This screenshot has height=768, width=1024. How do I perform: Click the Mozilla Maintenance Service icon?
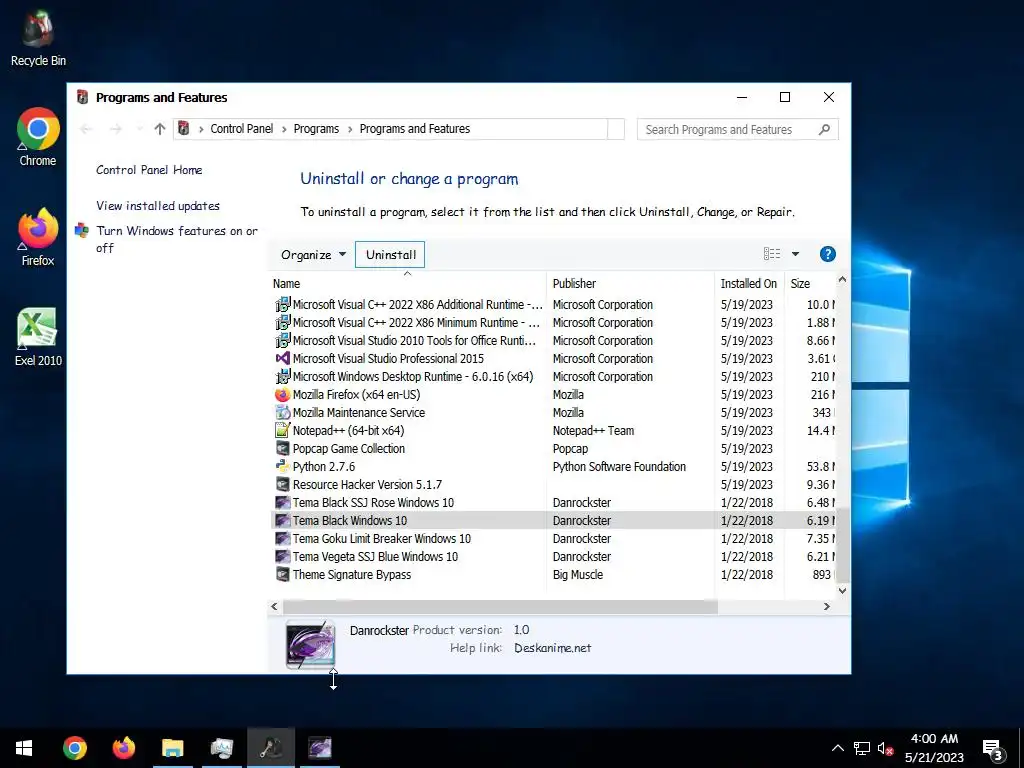click(x=282, y=413)
